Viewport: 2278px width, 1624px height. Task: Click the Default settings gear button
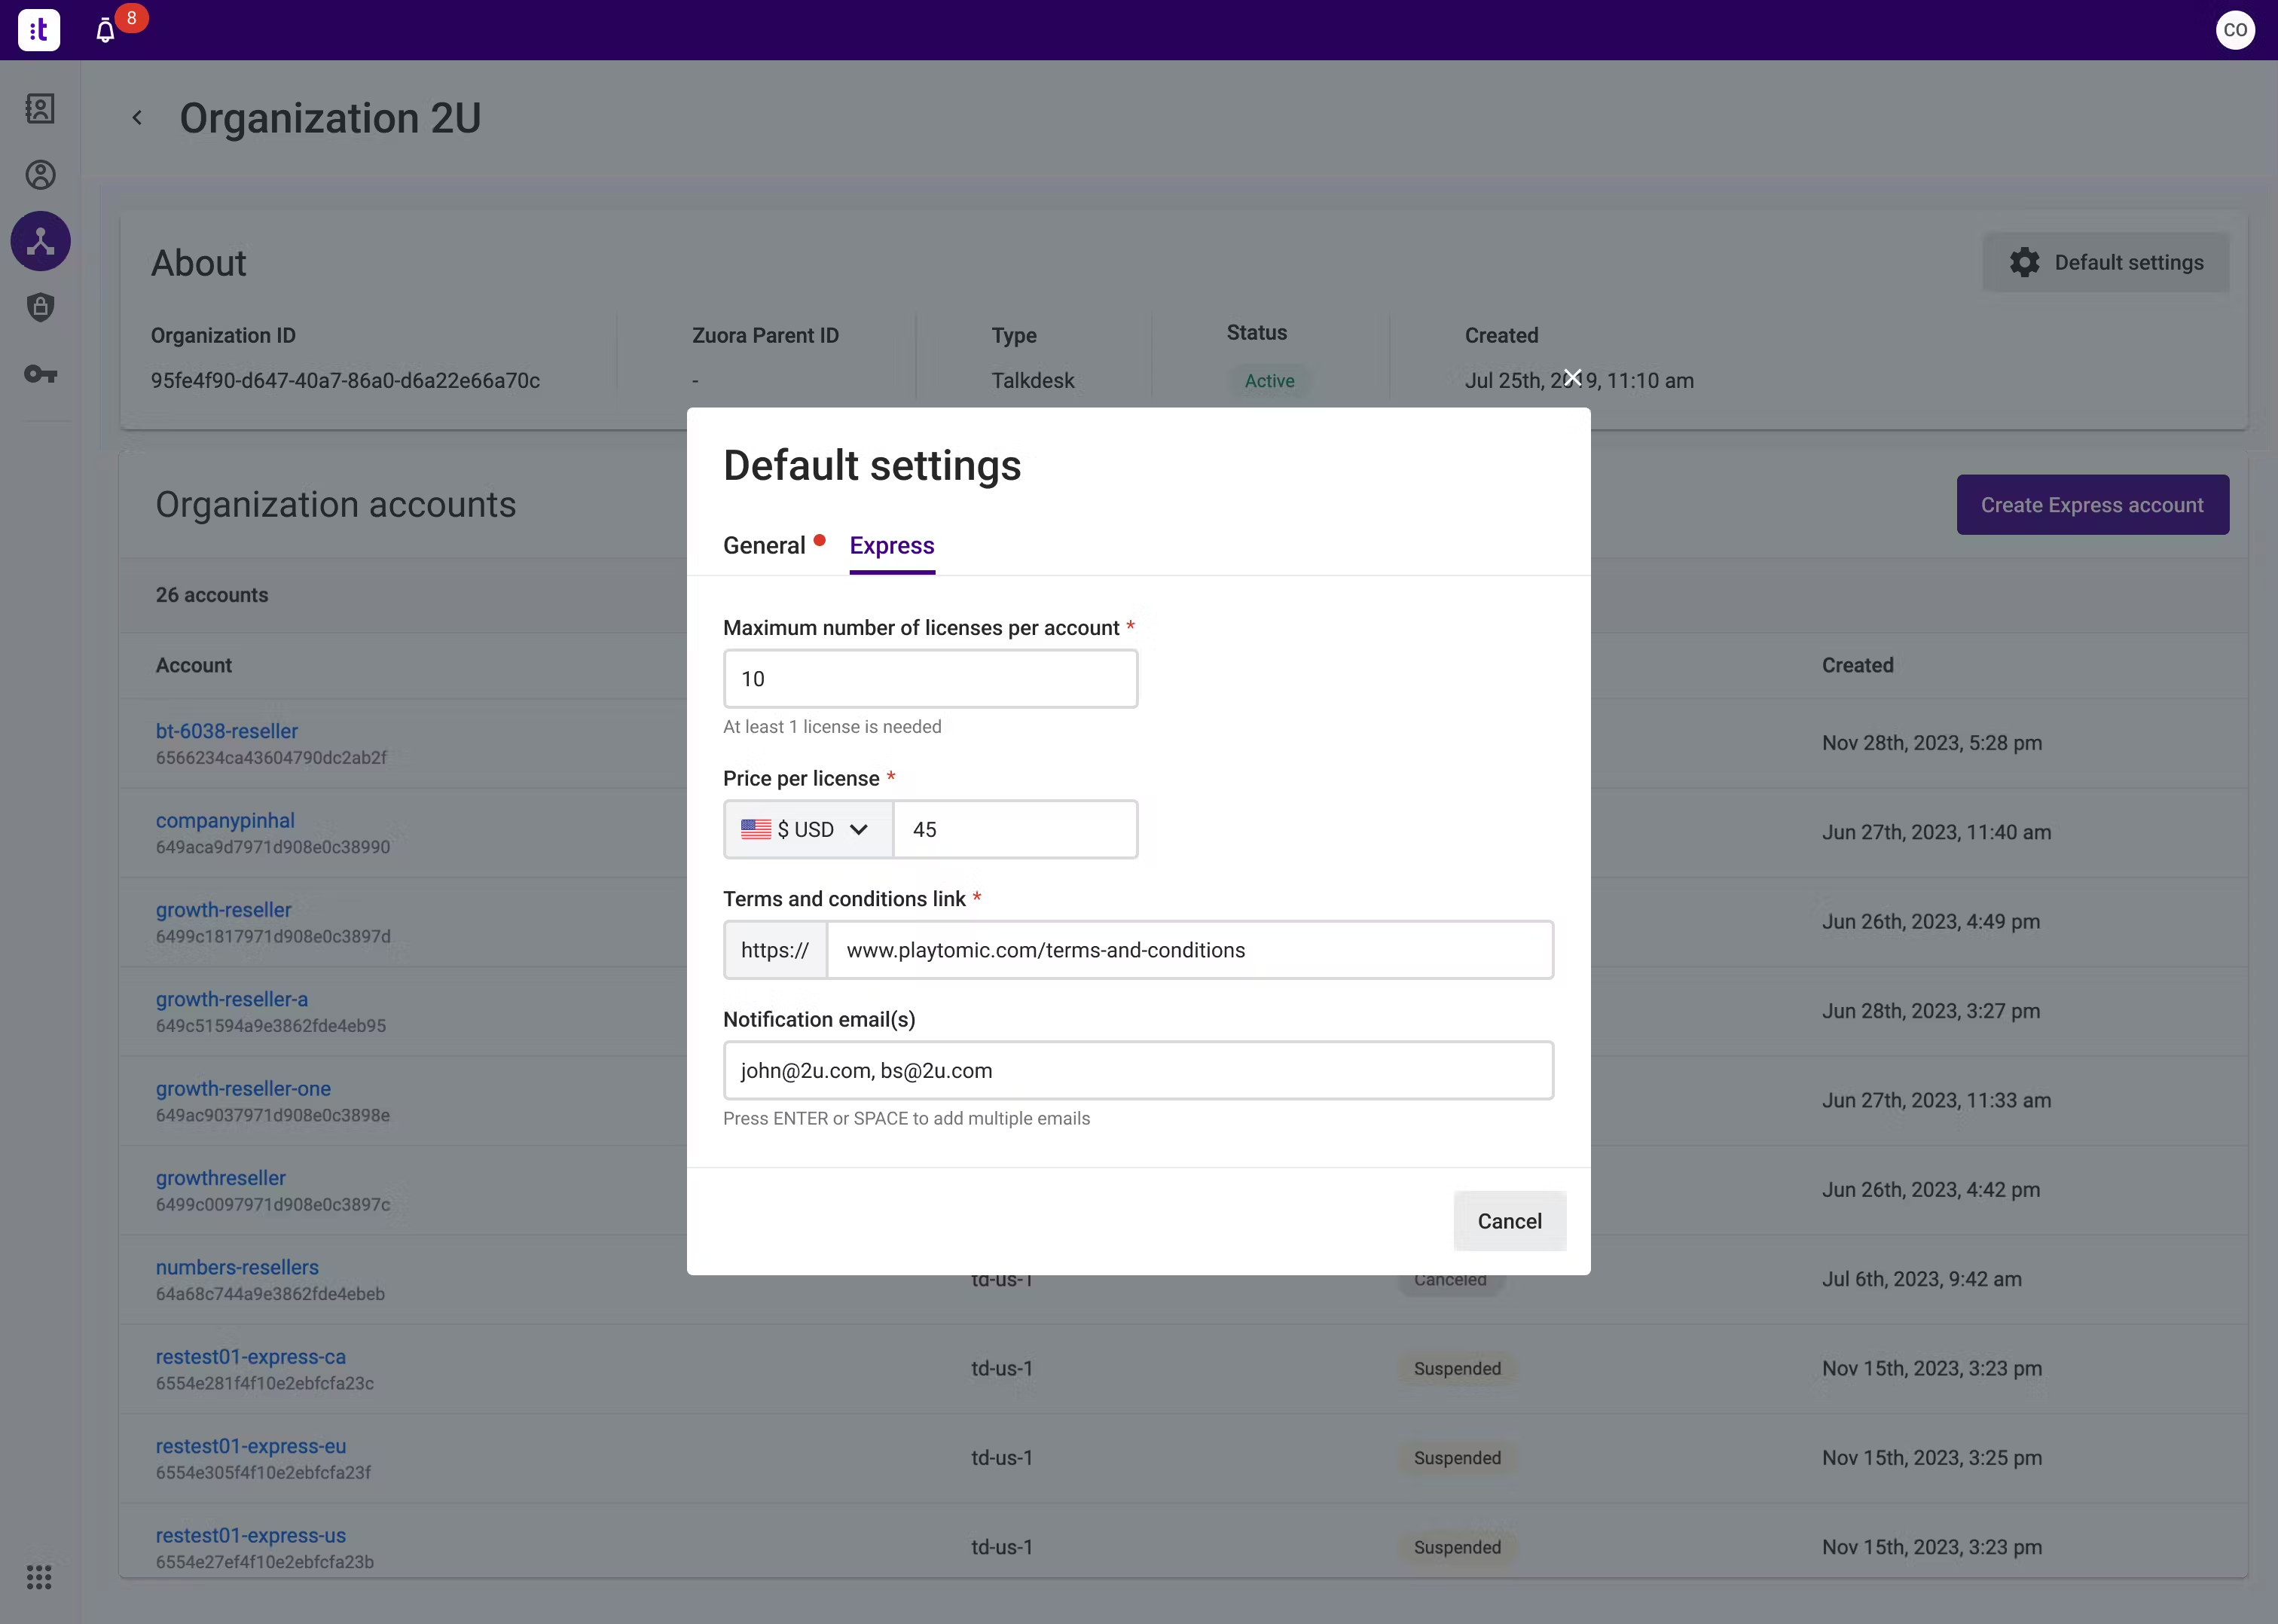click(x=2106, y=263)
